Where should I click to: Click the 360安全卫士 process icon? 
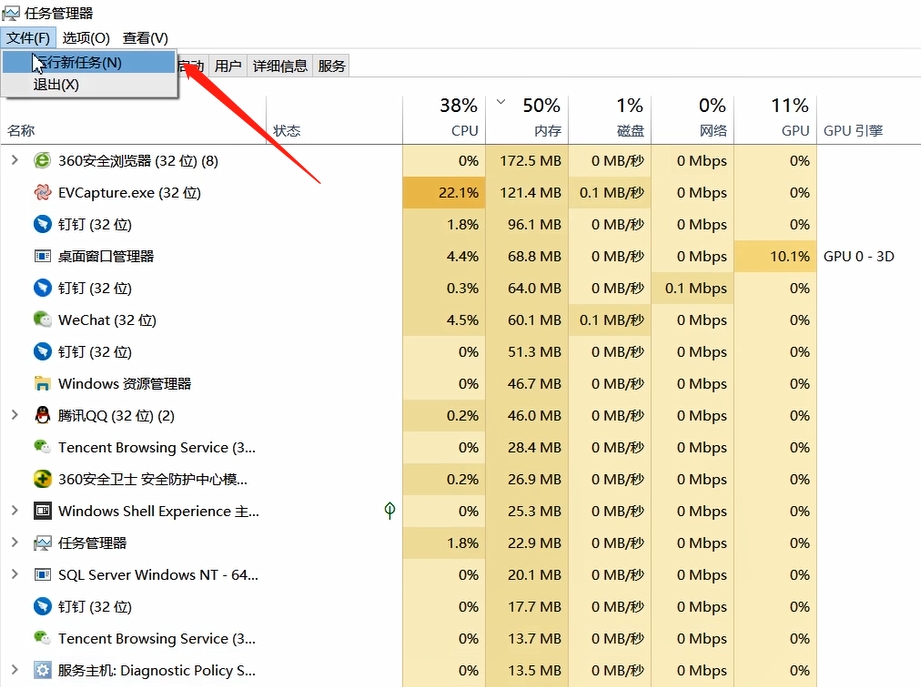point(42,479)
